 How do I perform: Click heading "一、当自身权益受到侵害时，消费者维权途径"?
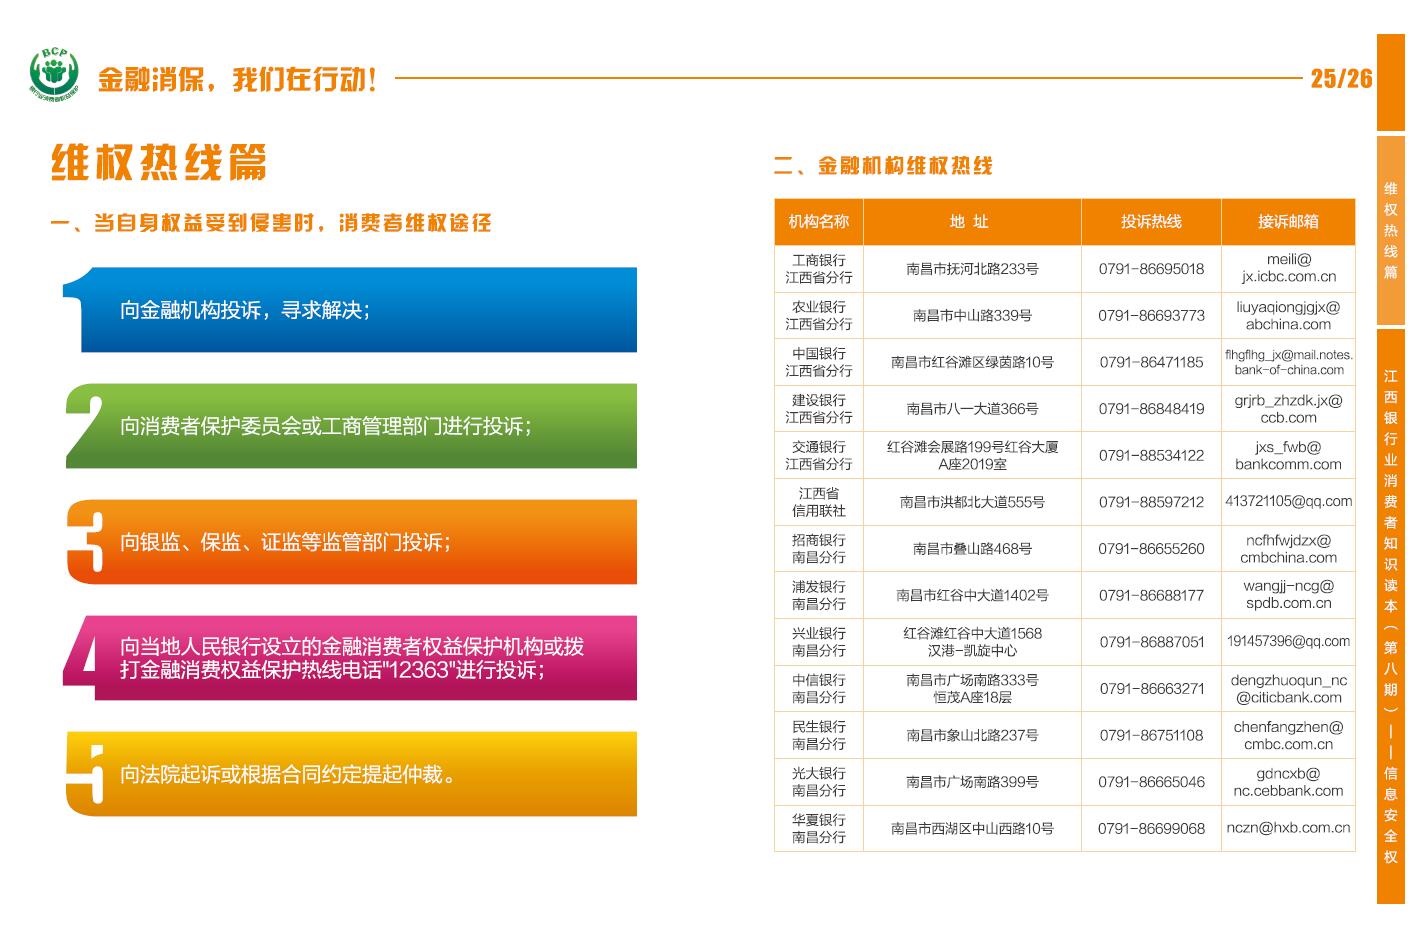click(271, 223)
